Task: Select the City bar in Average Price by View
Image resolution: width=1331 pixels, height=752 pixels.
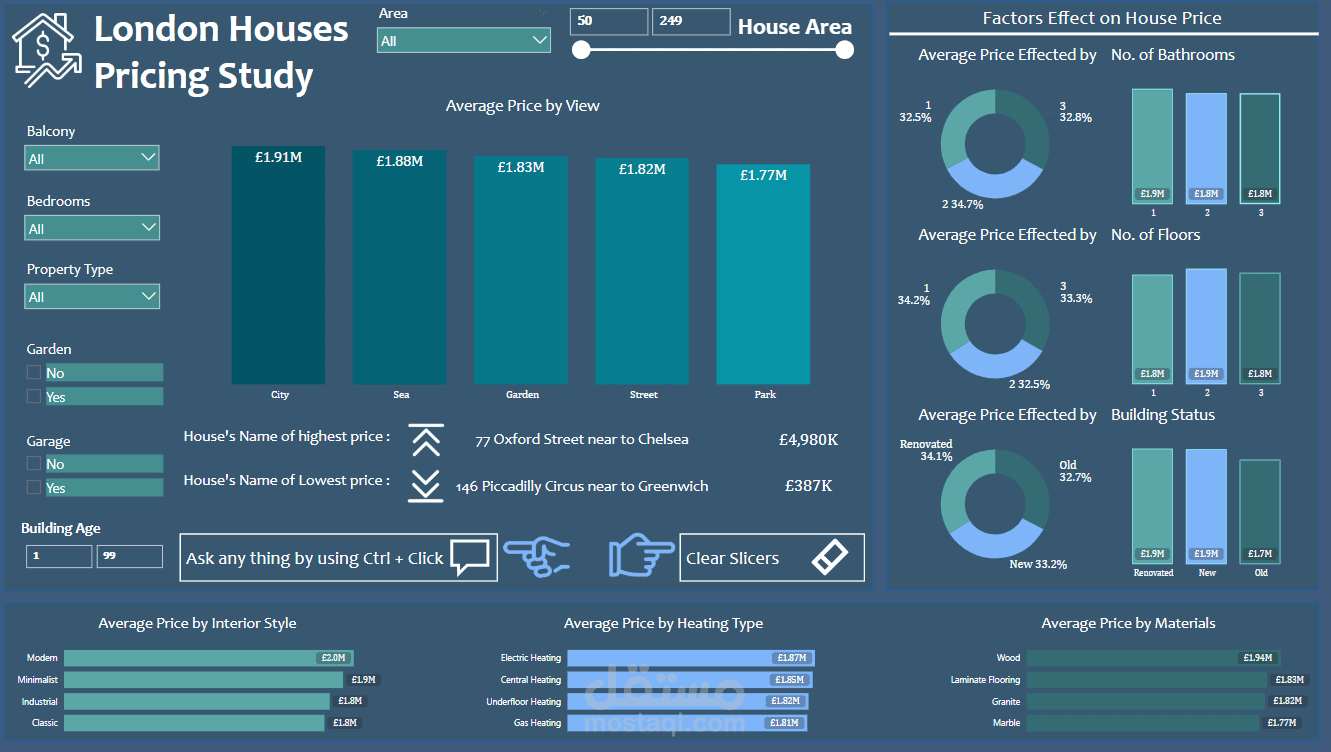Action: click(279, 265)
